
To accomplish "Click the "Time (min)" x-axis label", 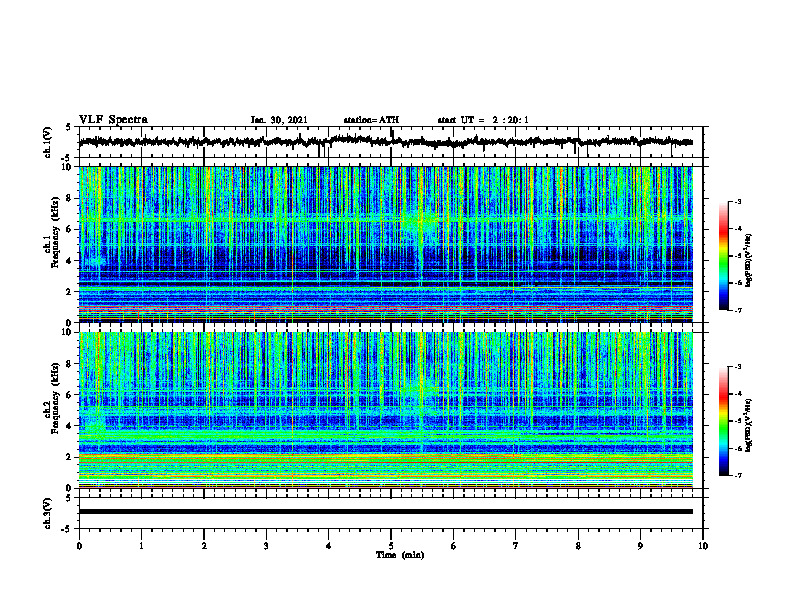I will point(400,555).
